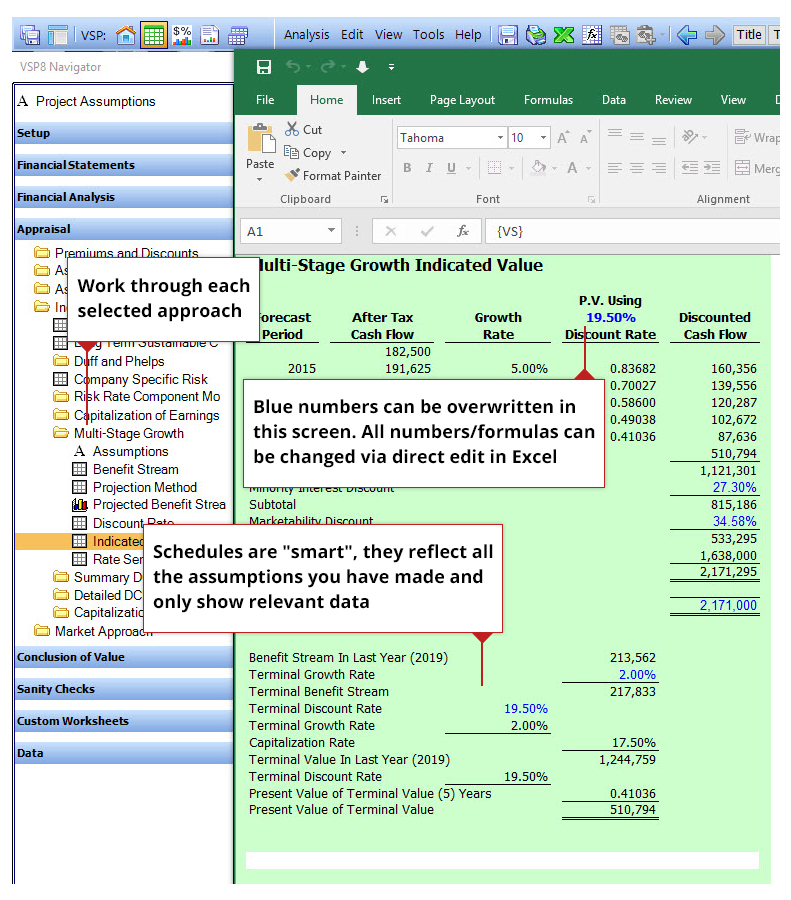
Task: Toggle Center horizontal alignment
Action: [x=637, y=168]
